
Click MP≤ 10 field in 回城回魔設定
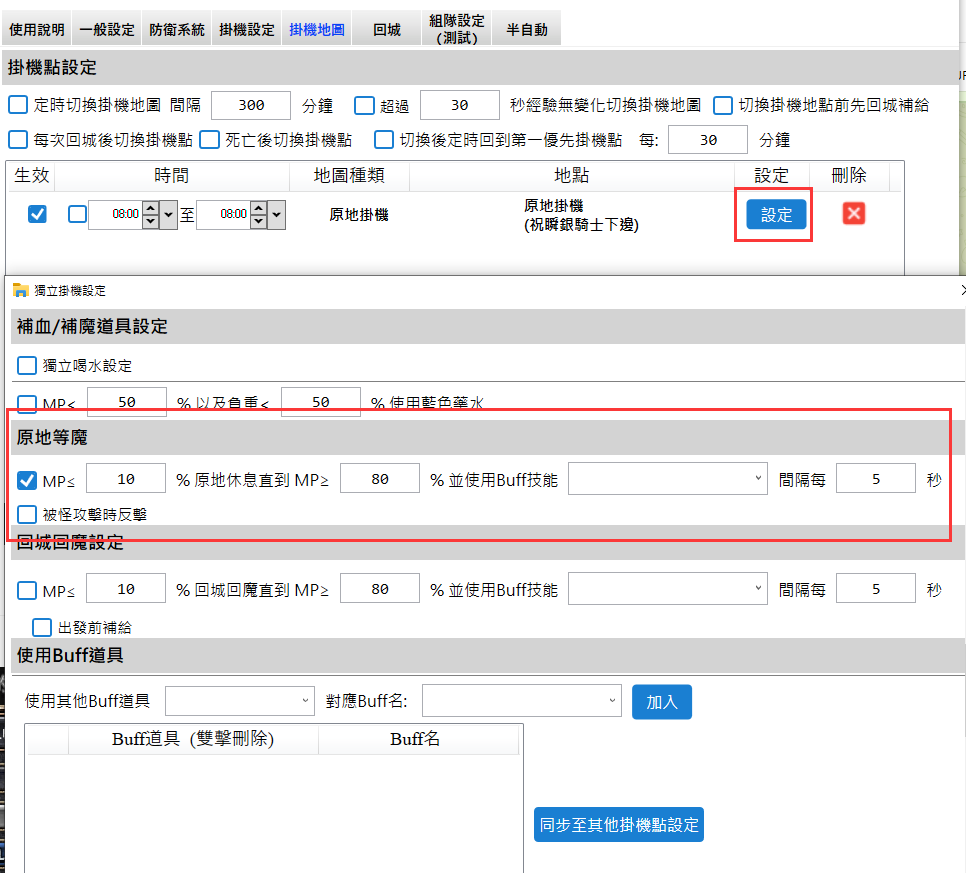(126, 589)
